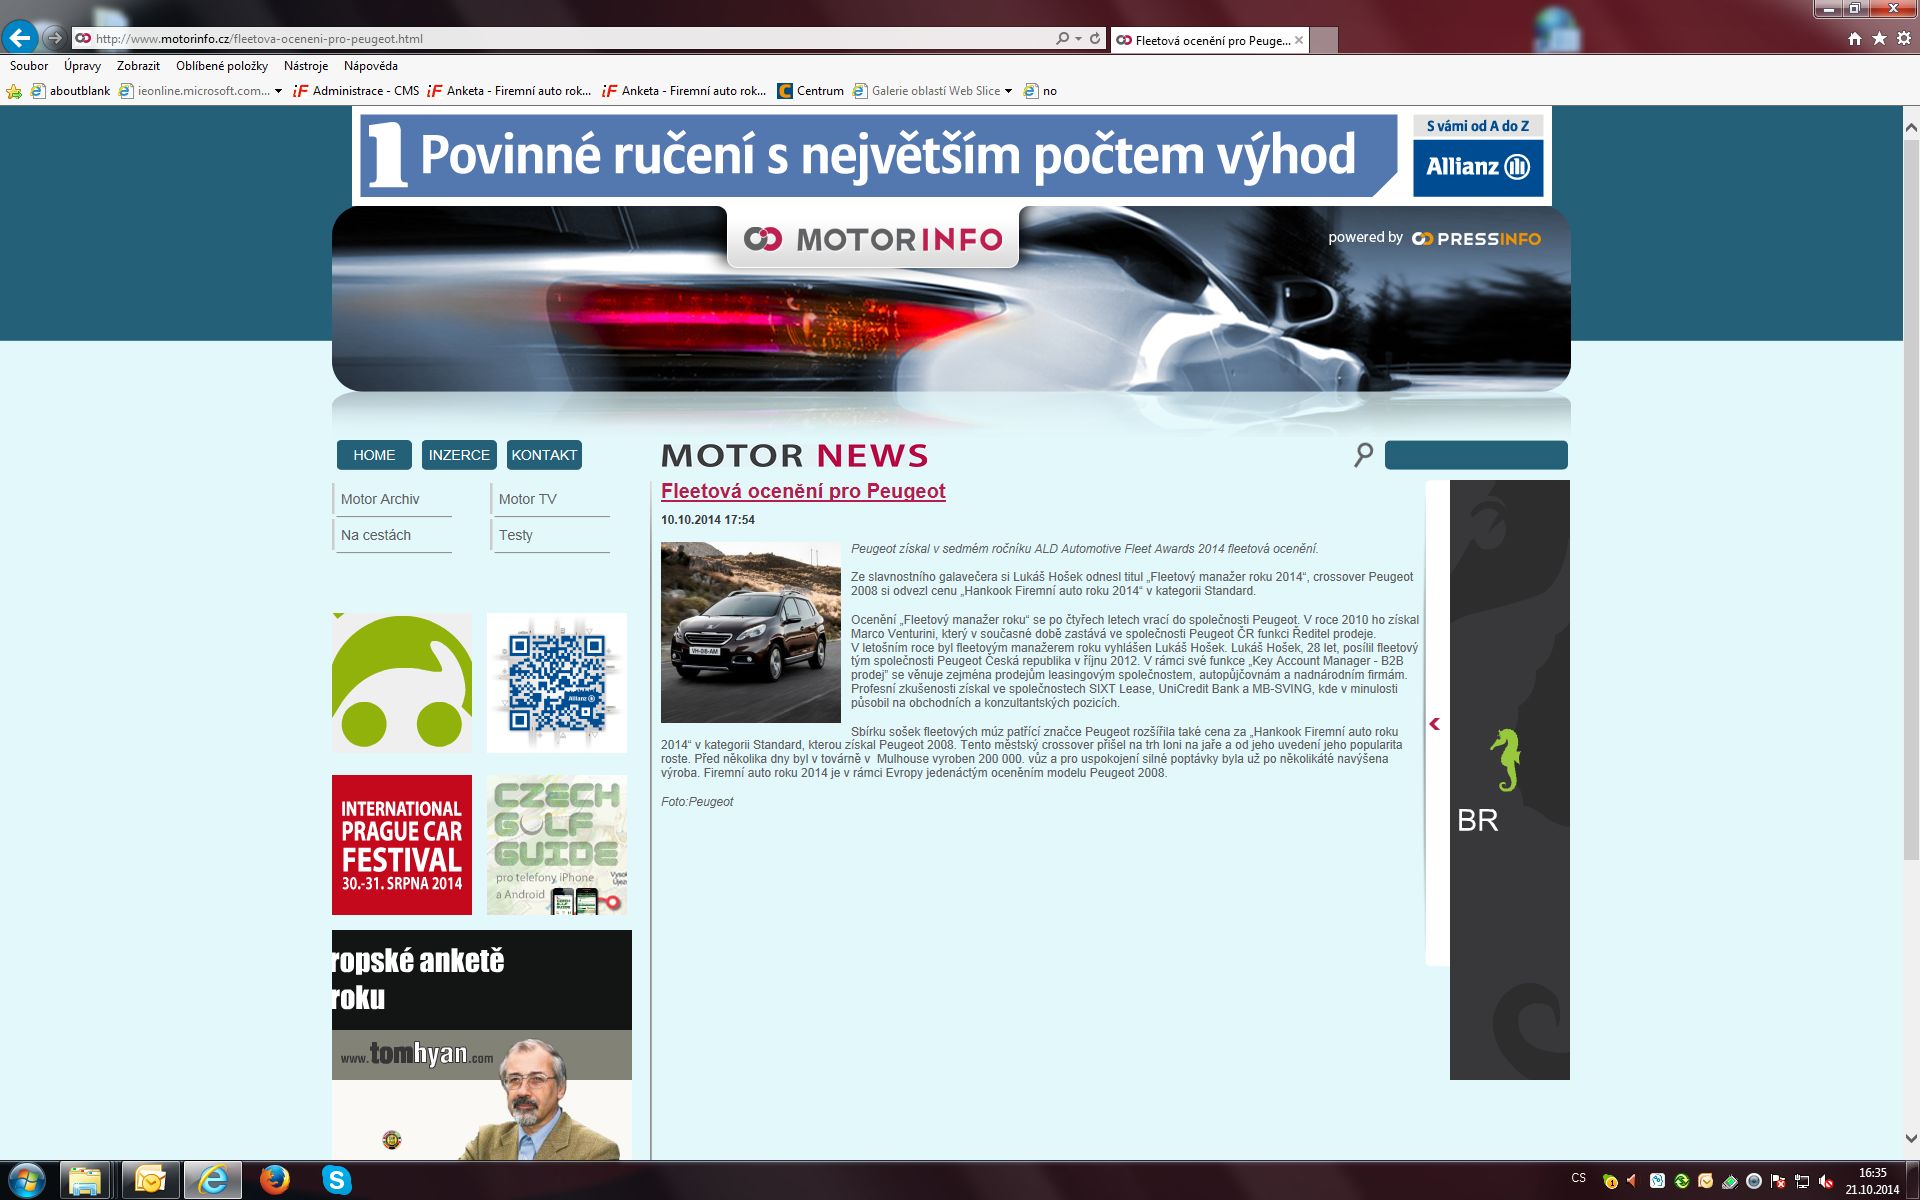
Task: Click the browser forward arrow
Action: tap(54, 38)
